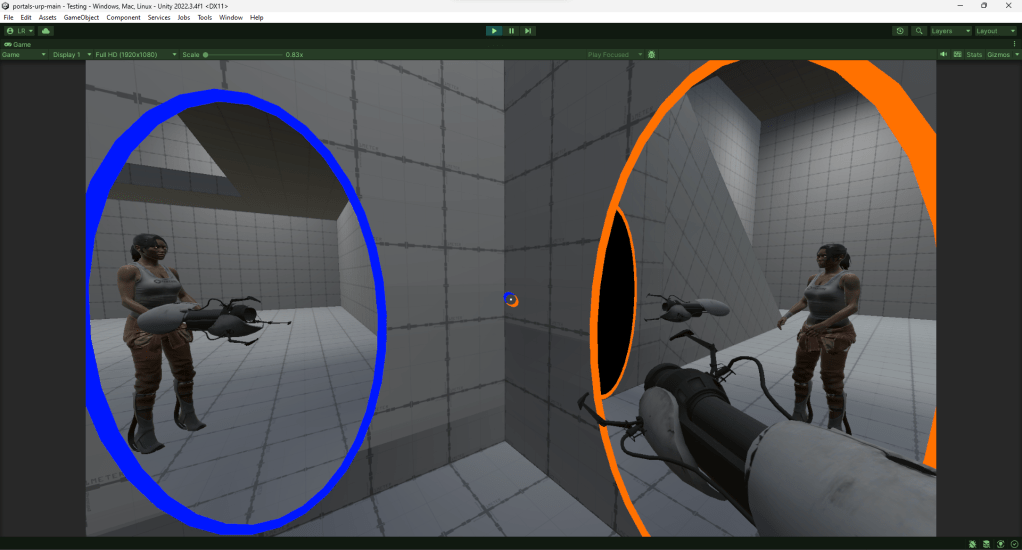The height and width of the screenshot is (550, 1022).
Task: Click the debug mode bug icon in status bar
Action: 972,543
